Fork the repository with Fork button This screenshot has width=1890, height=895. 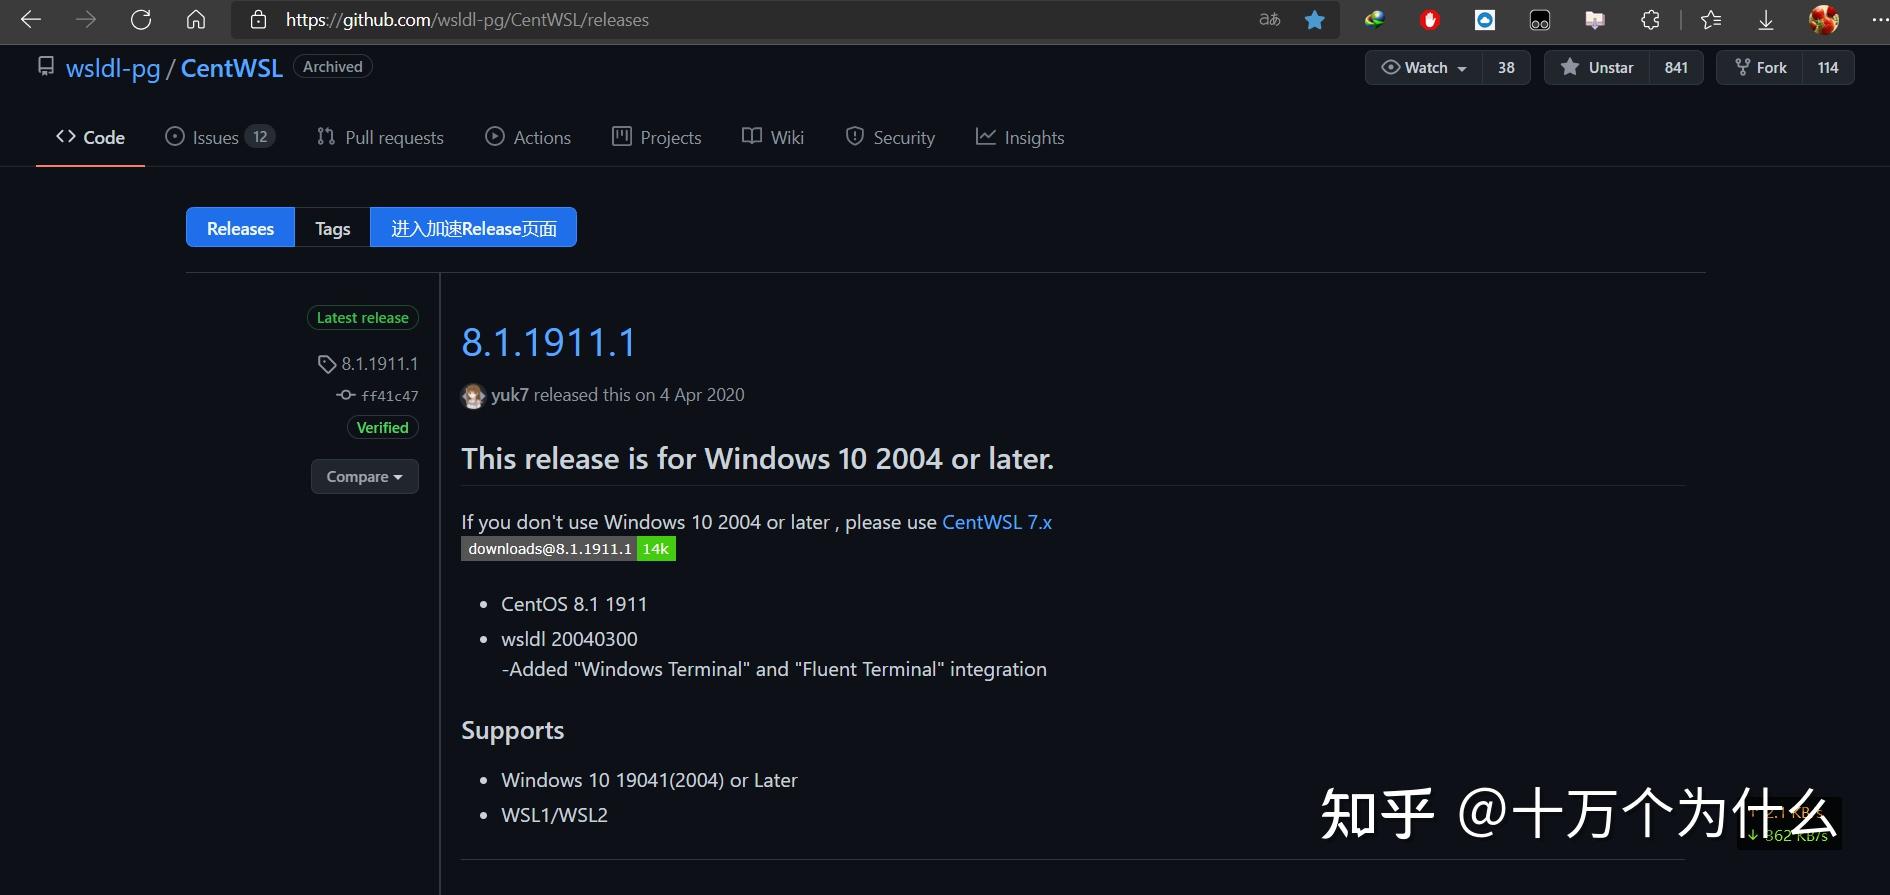click(1760, 67)
